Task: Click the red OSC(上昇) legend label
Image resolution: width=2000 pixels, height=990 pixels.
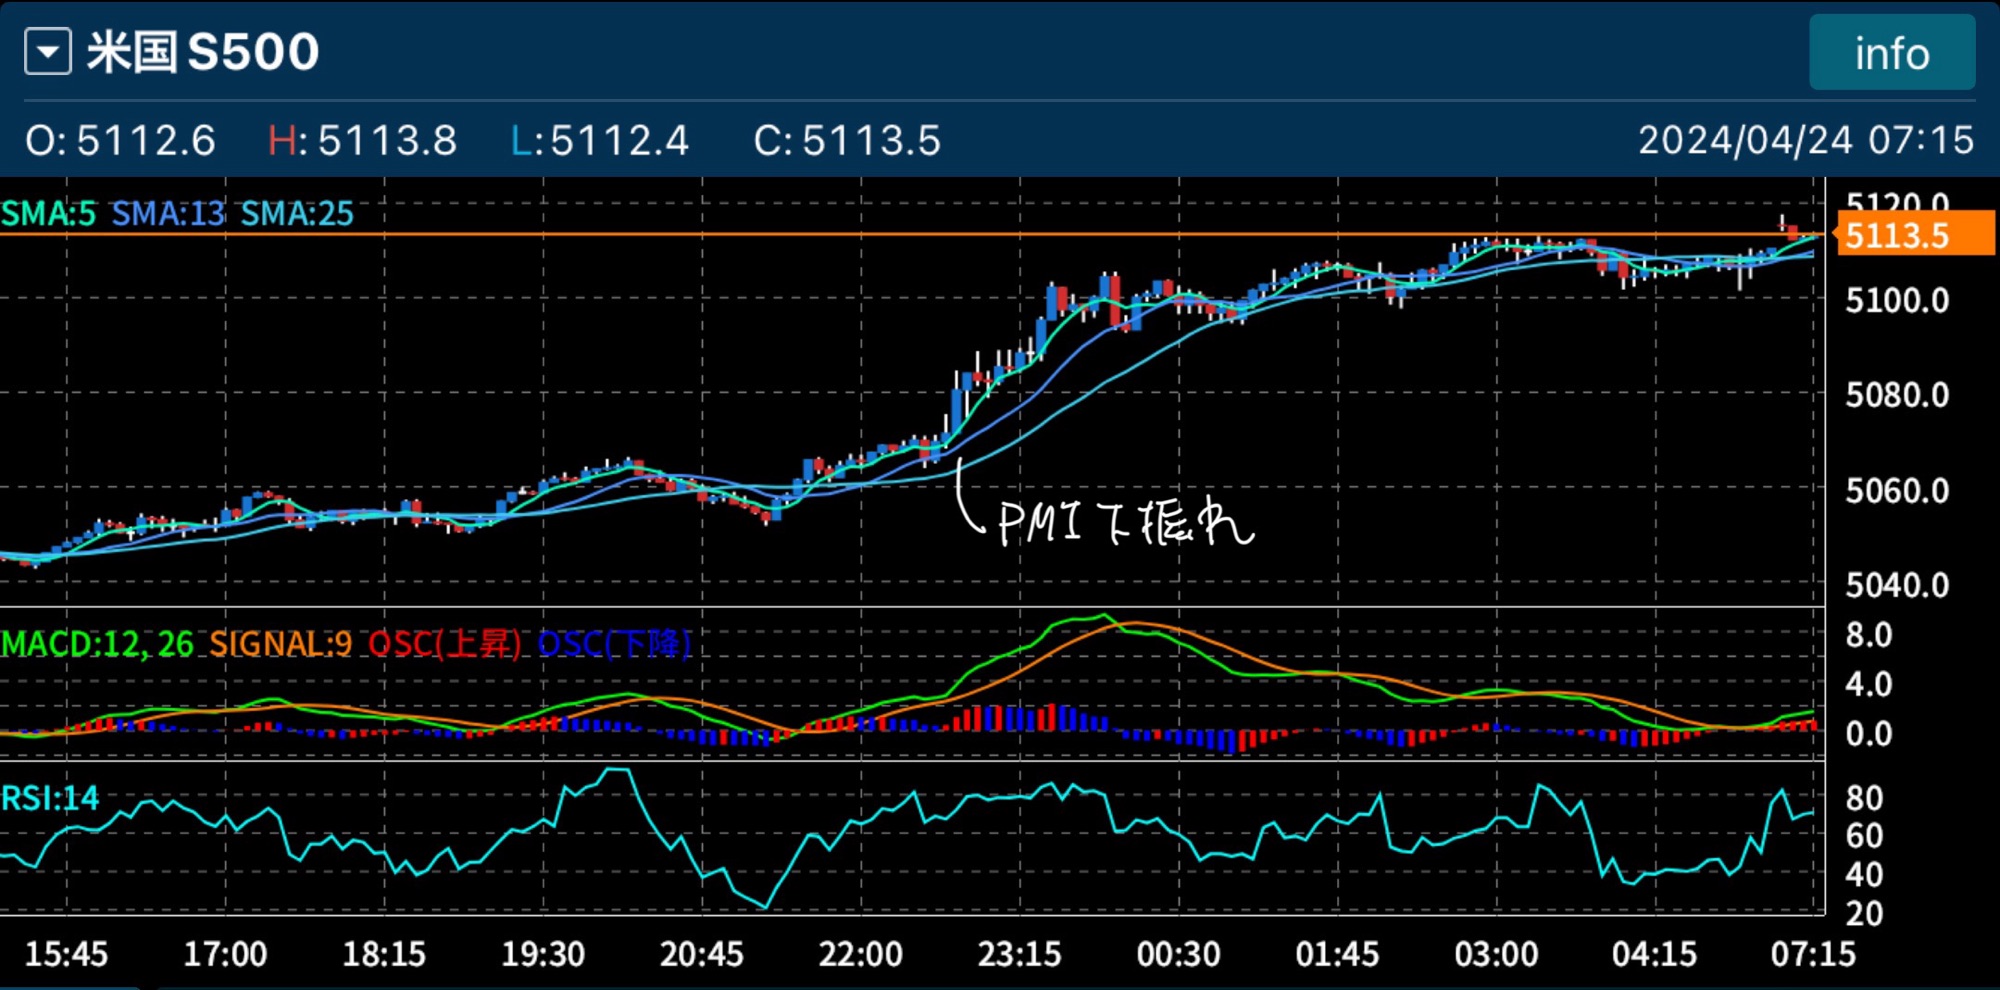Action: [x=444, y=644]
